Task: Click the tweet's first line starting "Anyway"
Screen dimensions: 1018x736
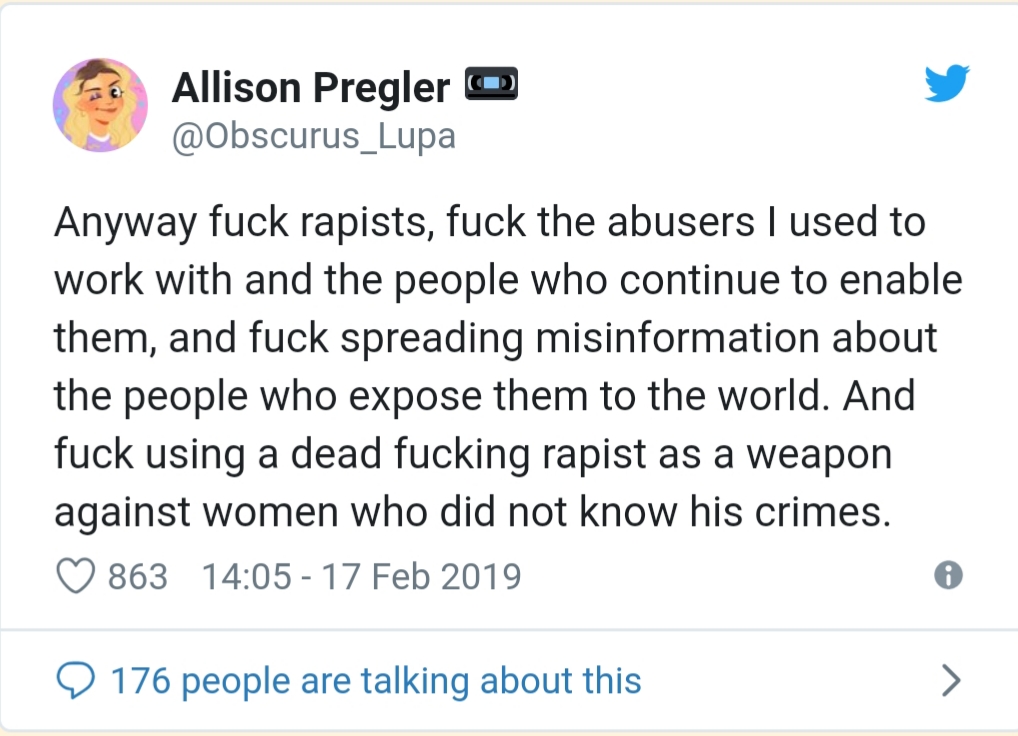Action: pyautogui.click(x=489, y=222)
